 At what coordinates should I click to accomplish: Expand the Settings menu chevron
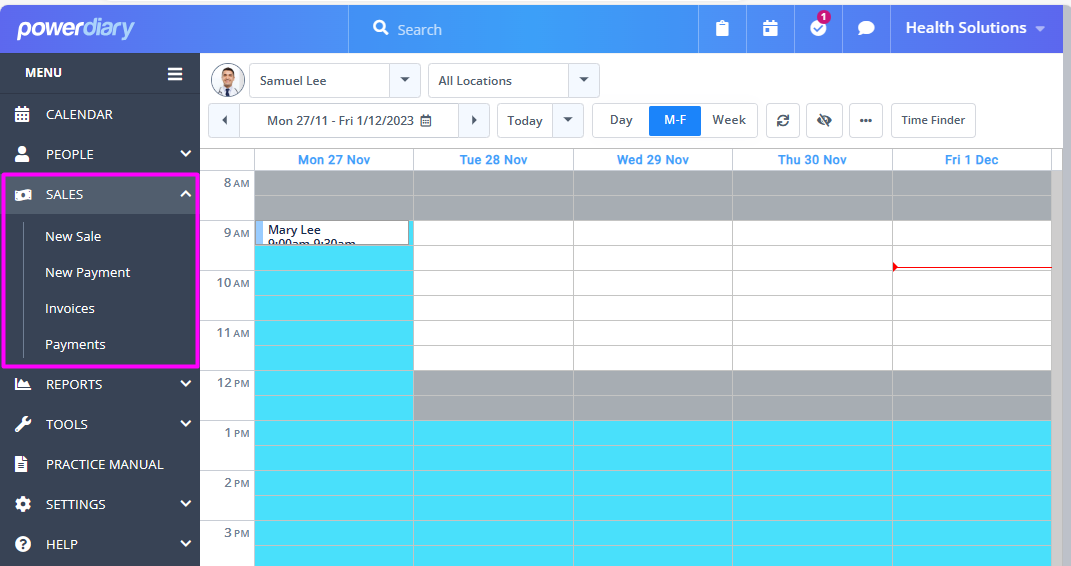pos(185,503)
